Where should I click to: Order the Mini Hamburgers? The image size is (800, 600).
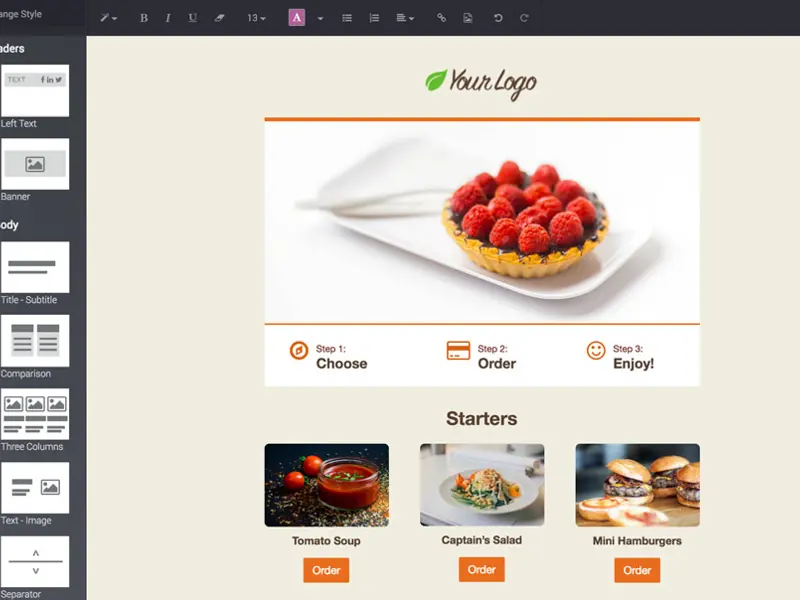click(637, 570)
